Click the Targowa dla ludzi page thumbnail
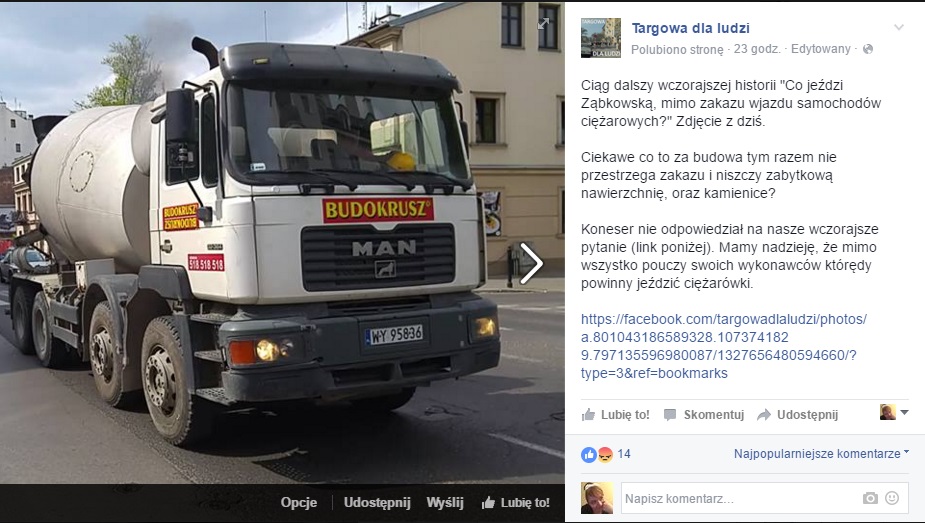 [601, 38]
